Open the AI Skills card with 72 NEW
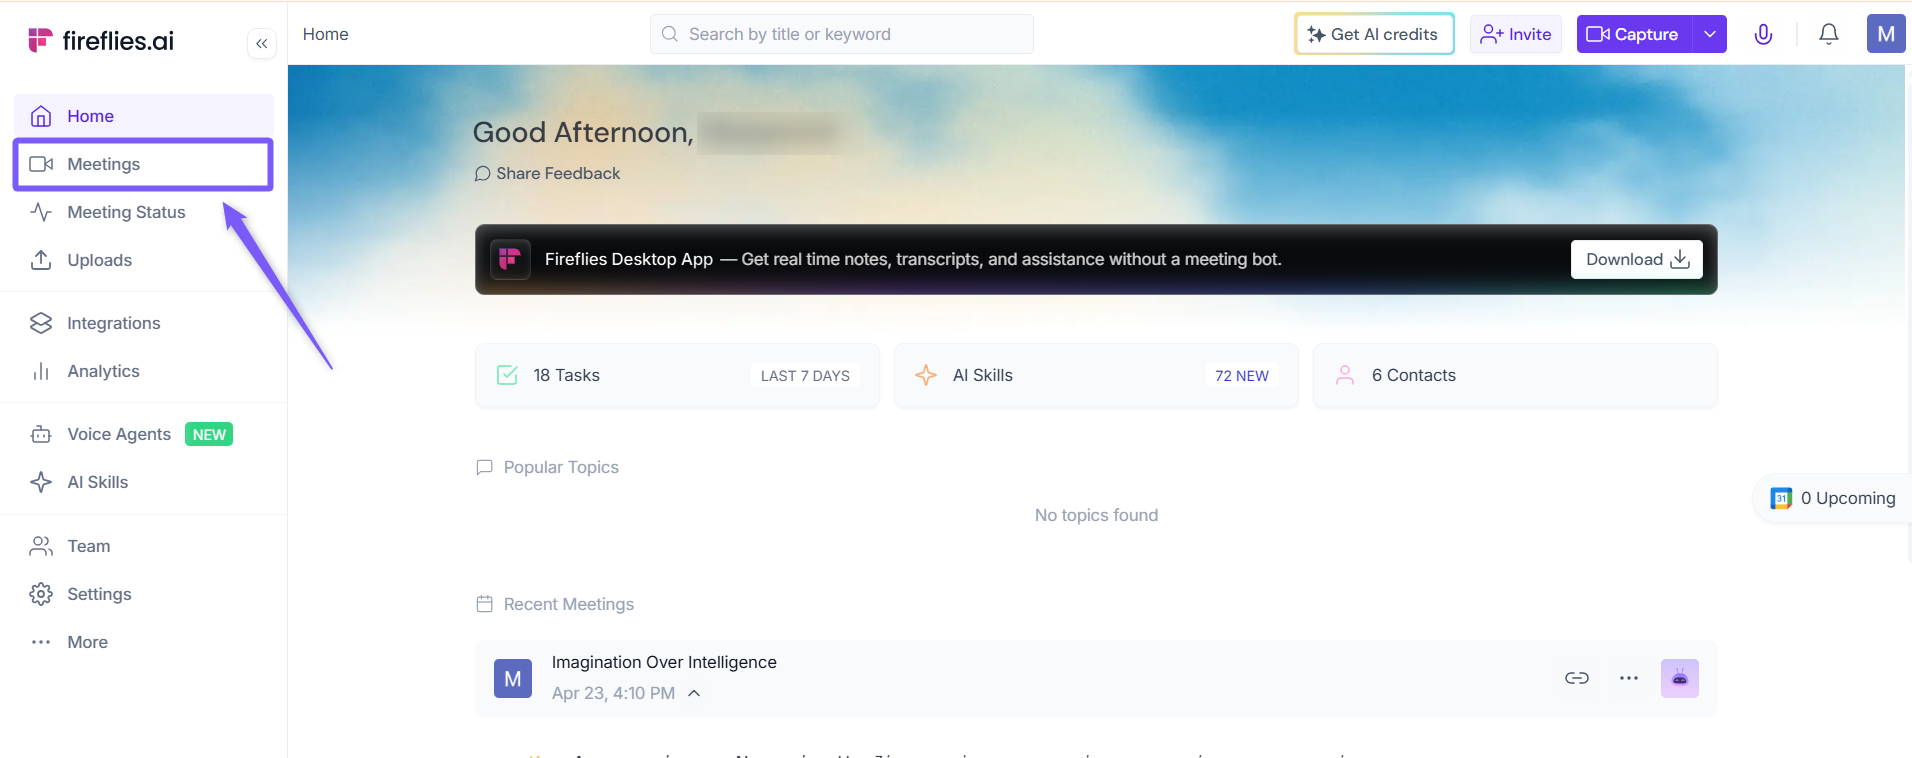1912x758 pixels. (x=1096, y=375)
